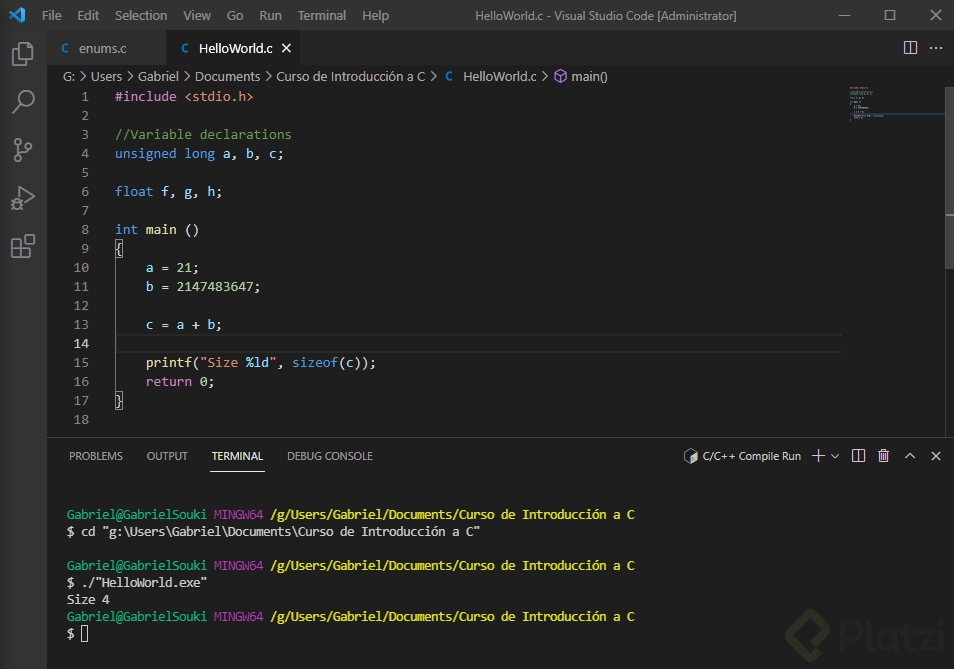Maximize the VS Code window
The height and width of the screenshot is (669, 954).
pos(890,15)
